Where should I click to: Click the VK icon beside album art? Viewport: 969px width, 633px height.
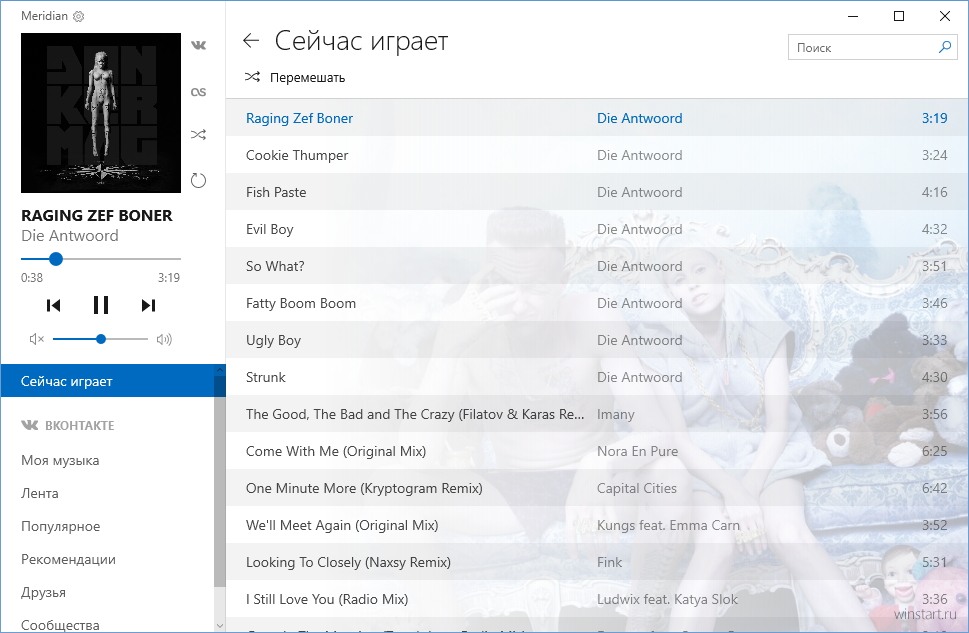click(x=198, y=45)
